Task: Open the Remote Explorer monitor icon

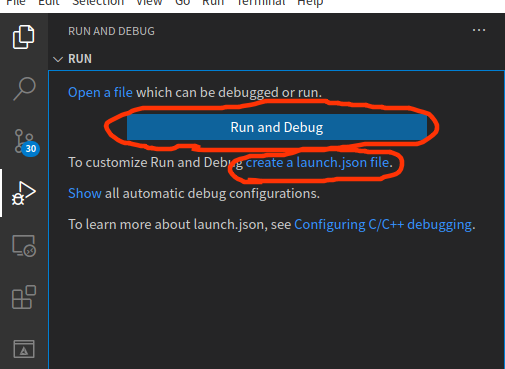Action: [24, 246]
